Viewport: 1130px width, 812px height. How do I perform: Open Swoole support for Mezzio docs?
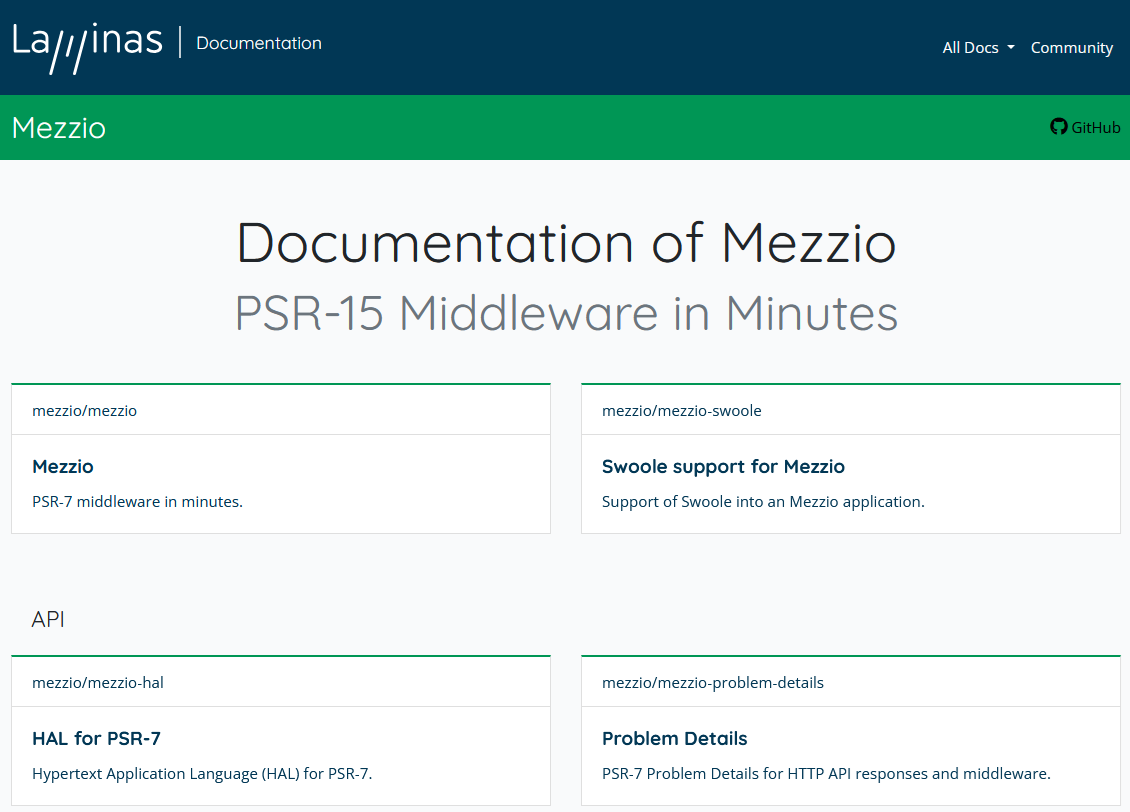click(723, 466)
